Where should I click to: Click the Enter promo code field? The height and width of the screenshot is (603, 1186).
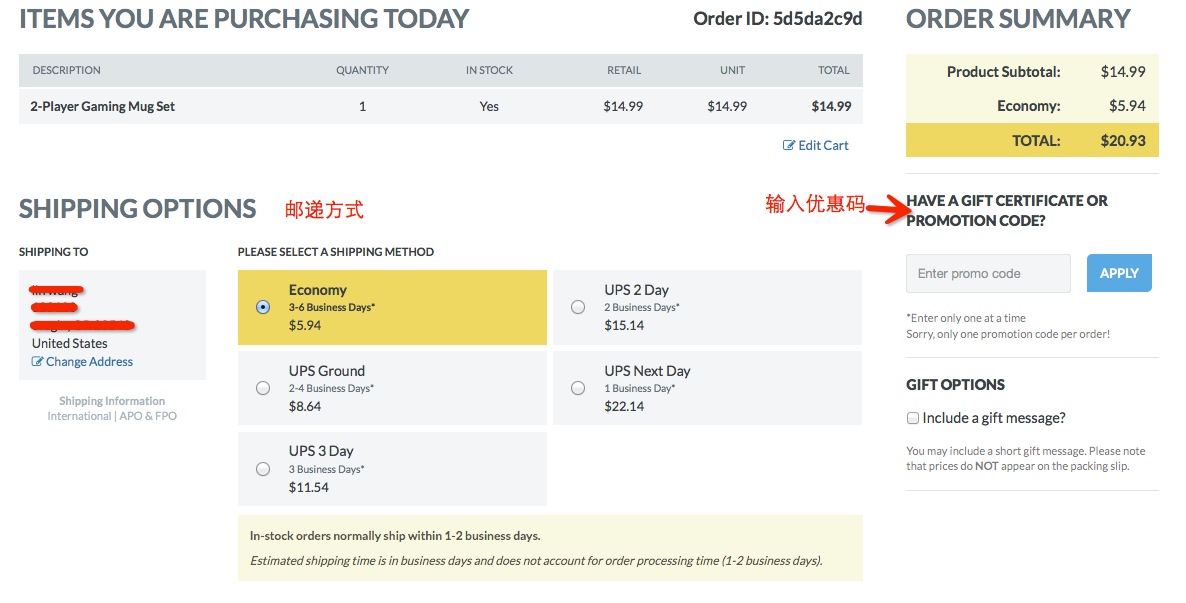(988, 273)
